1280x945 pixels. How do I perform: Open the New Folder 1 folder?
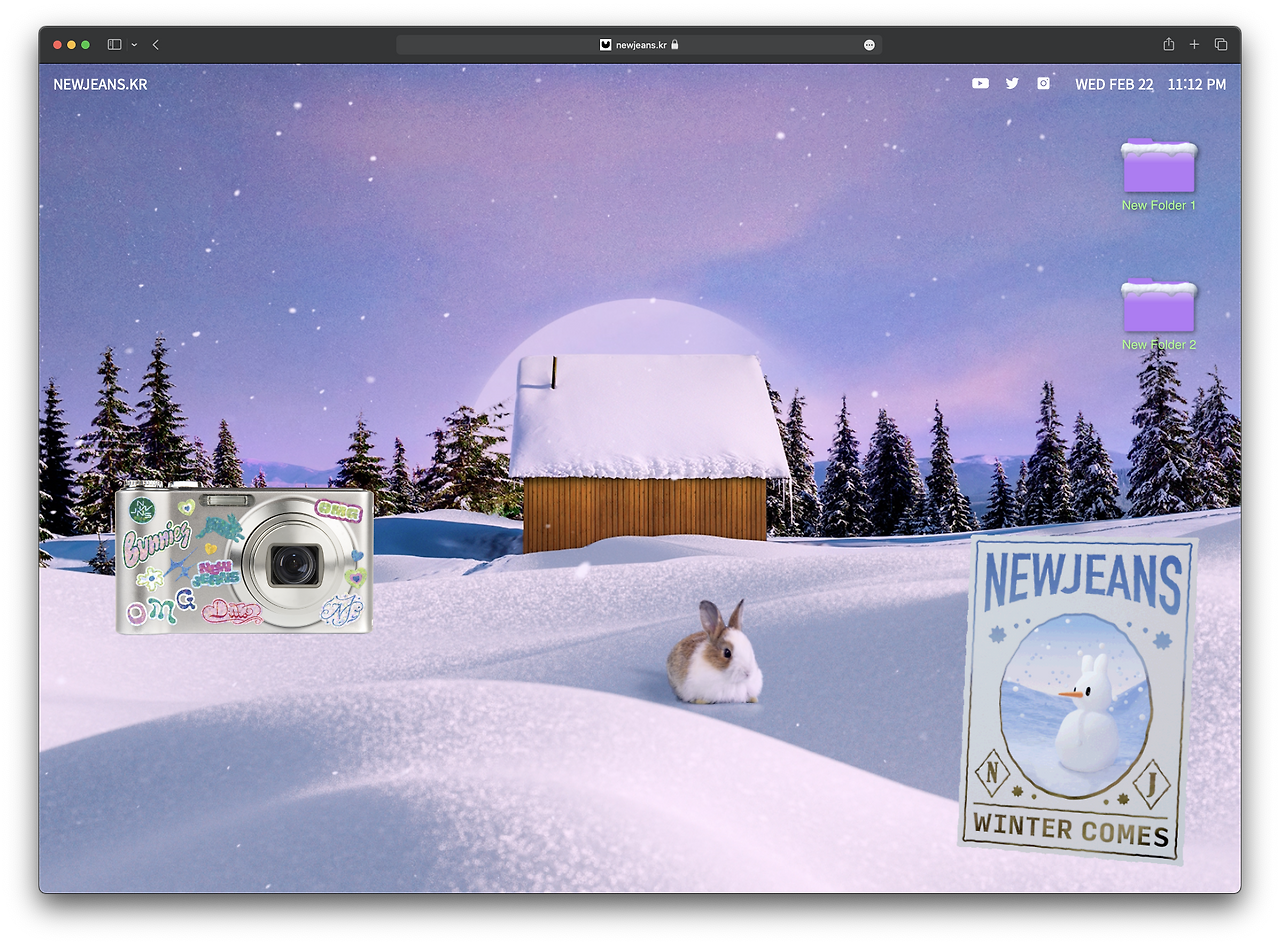pyautogui.click(x=1159, y=175)
